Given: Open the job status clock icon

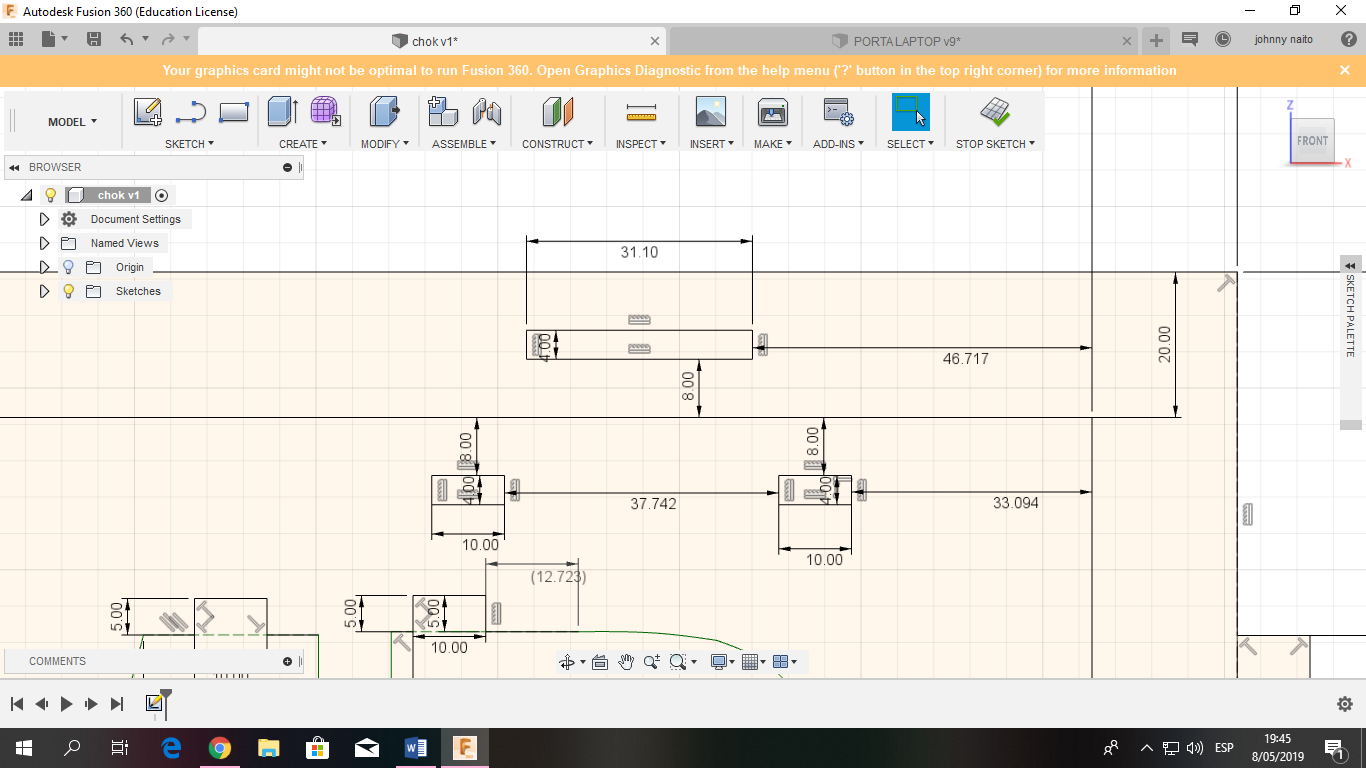Looking at the screenshot, I should click(x=1223, y=39).
